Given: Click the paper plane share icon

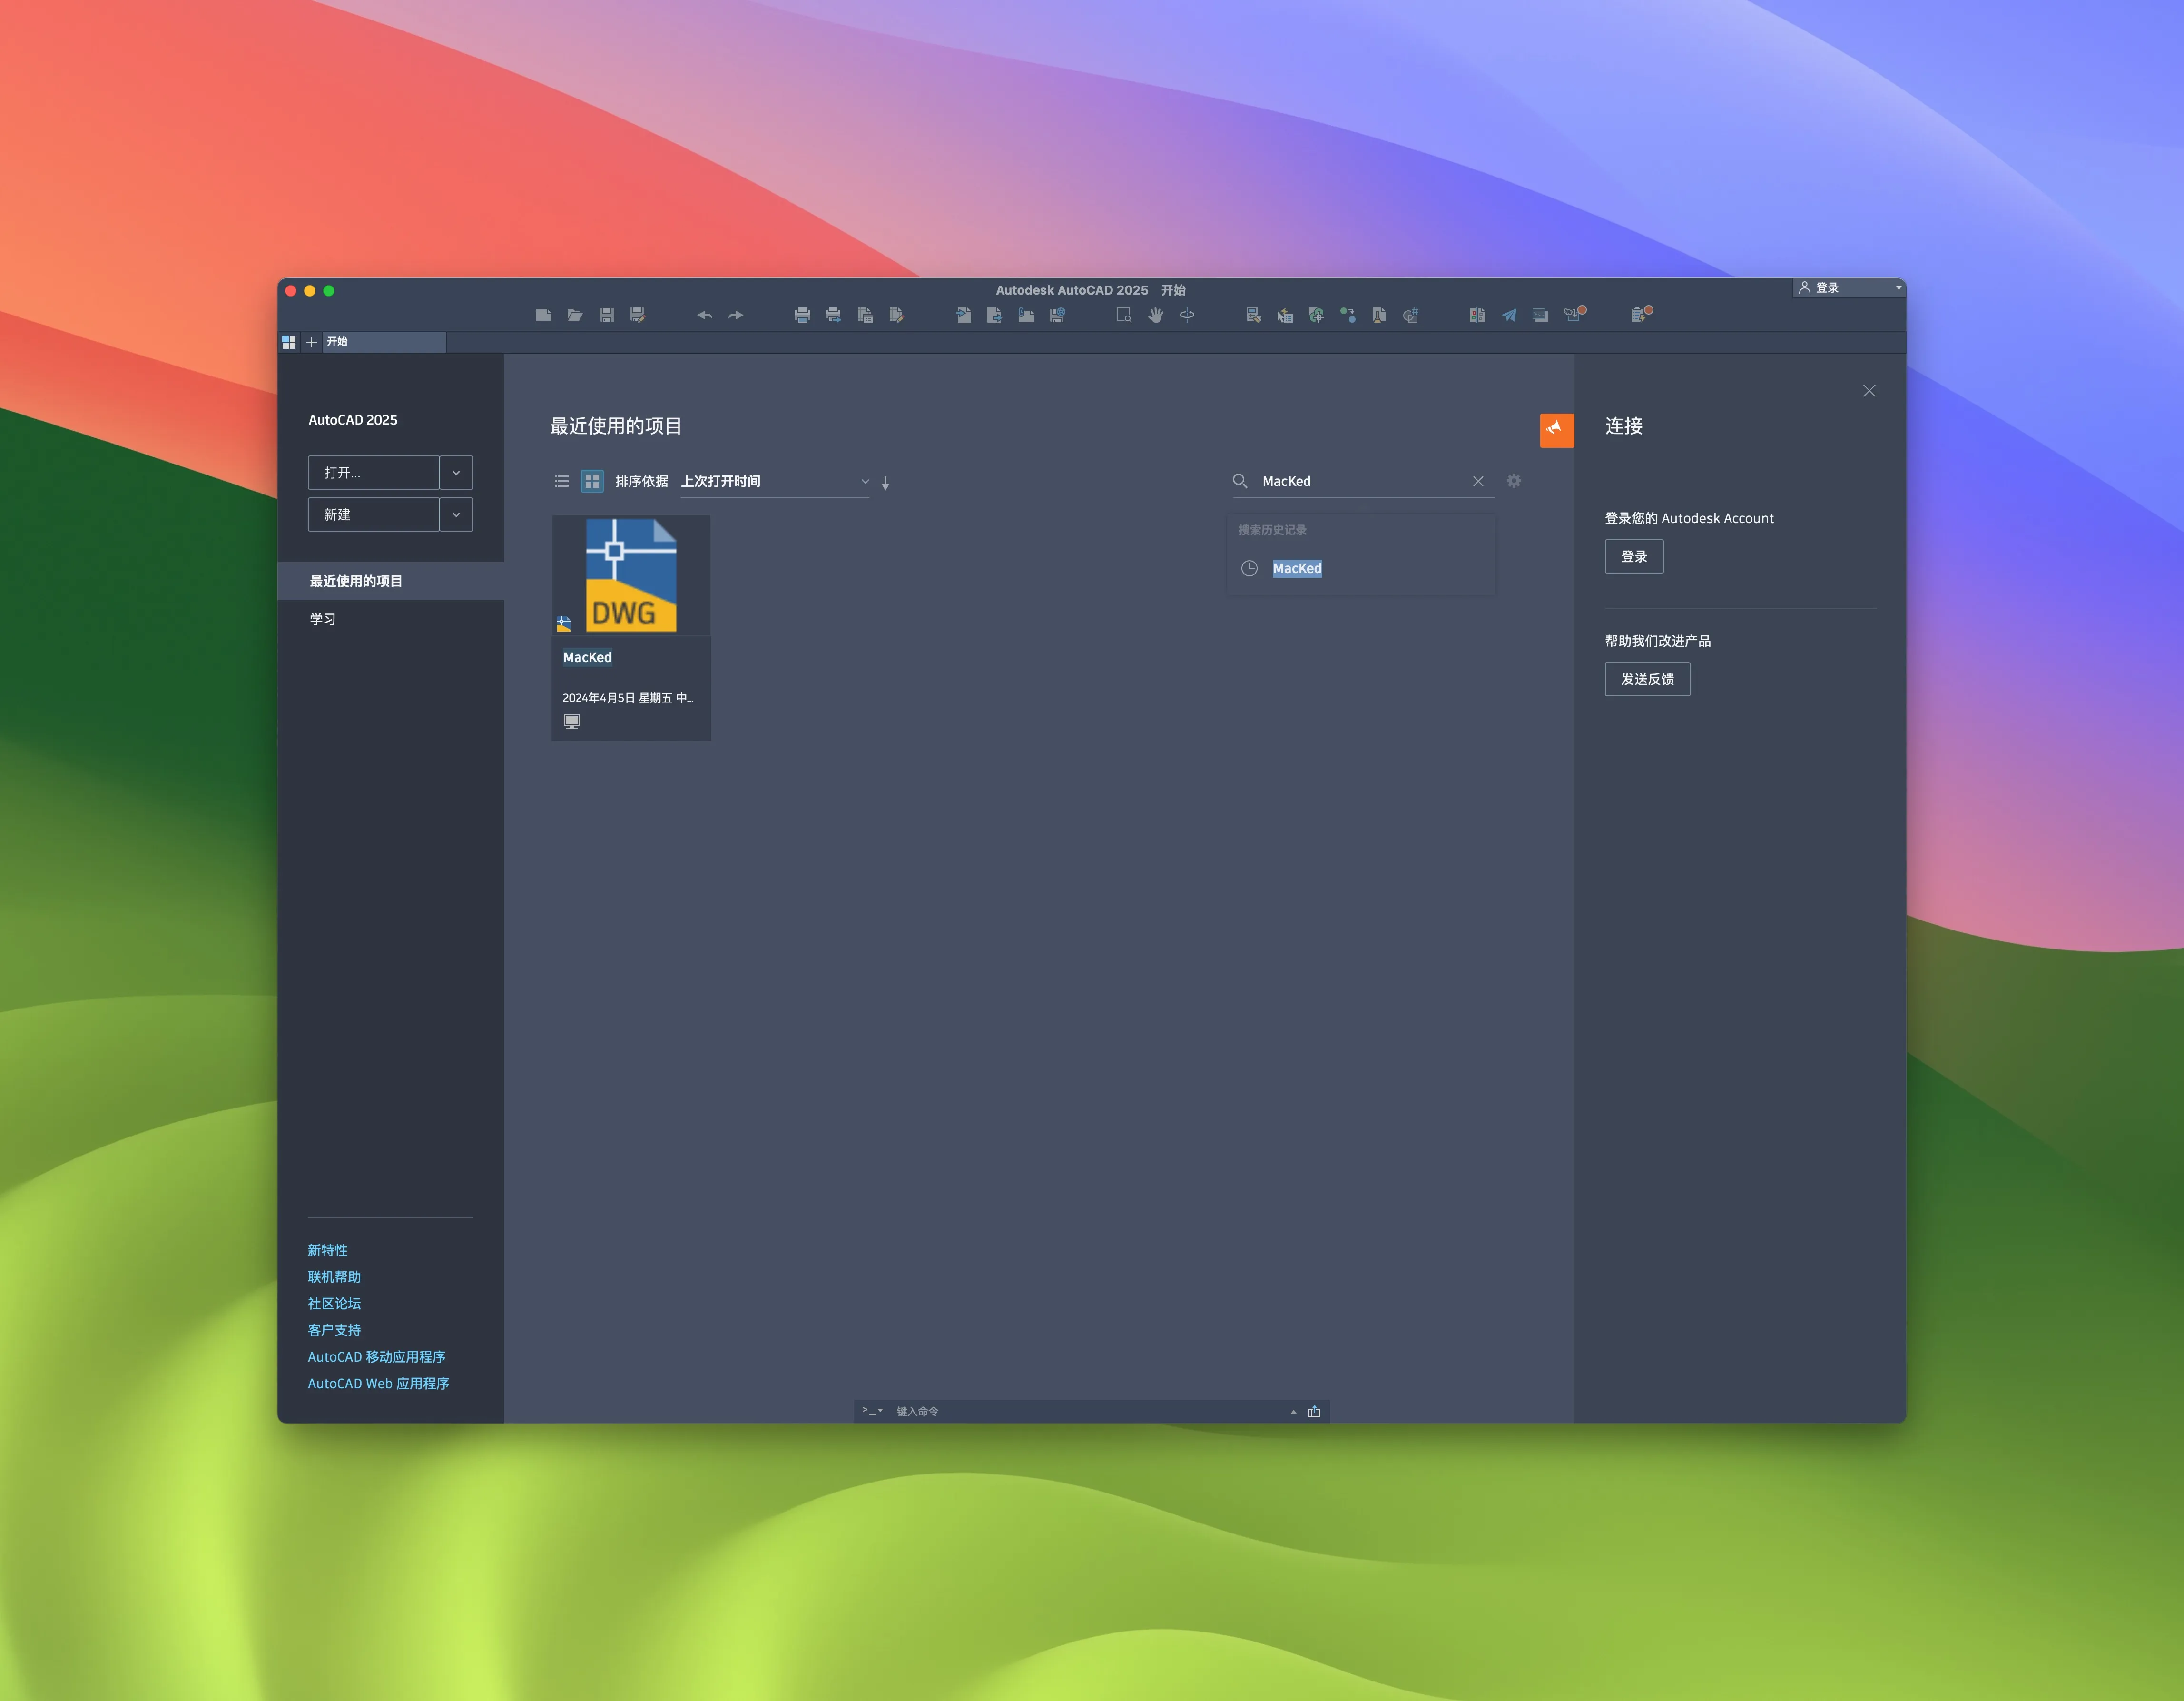Looking at the screenshot, I should coord(1509,315).
